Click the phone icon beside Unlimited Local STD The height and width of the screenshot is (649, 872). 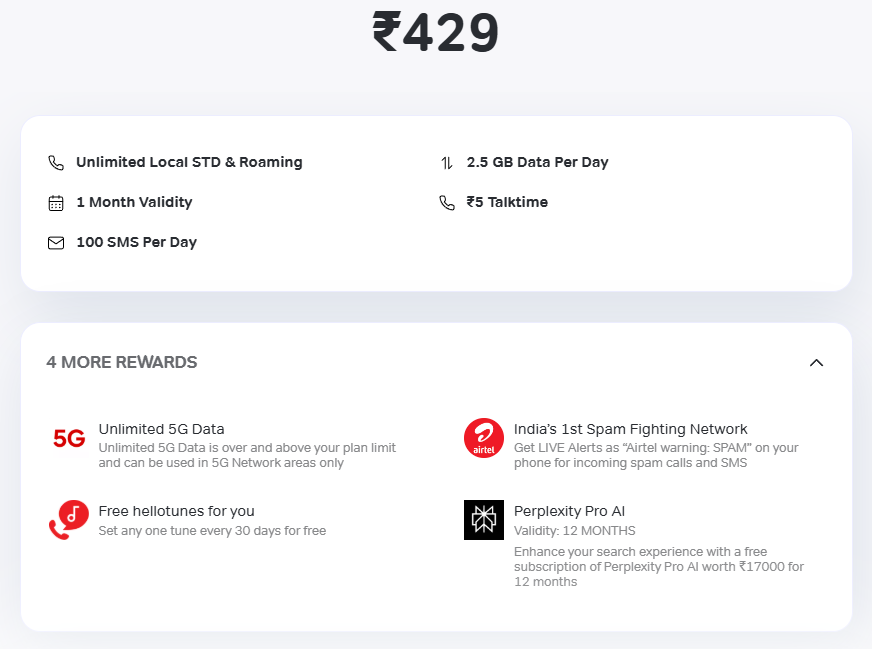pyautogui.click(x=56, y=161)
